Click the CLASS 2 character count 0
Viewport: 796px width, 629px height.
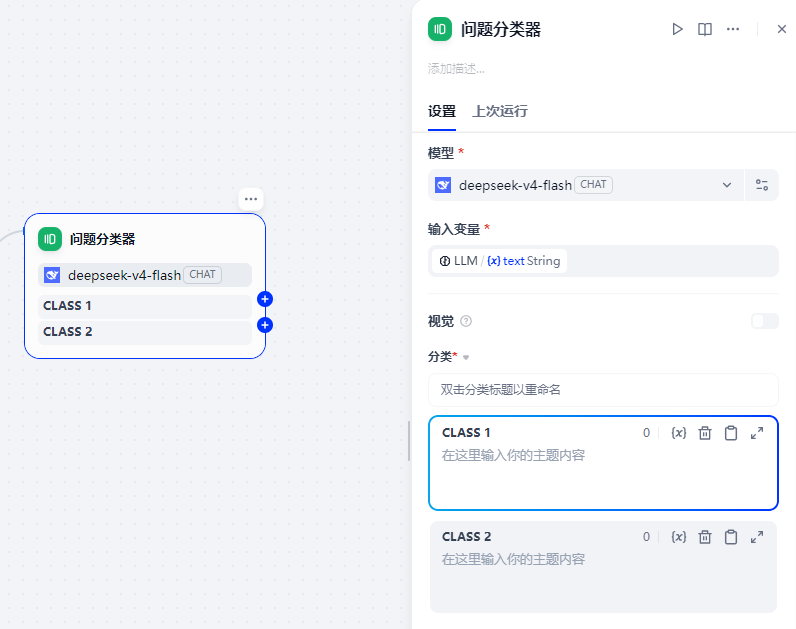pyautogui.click(x=646, y=537)
